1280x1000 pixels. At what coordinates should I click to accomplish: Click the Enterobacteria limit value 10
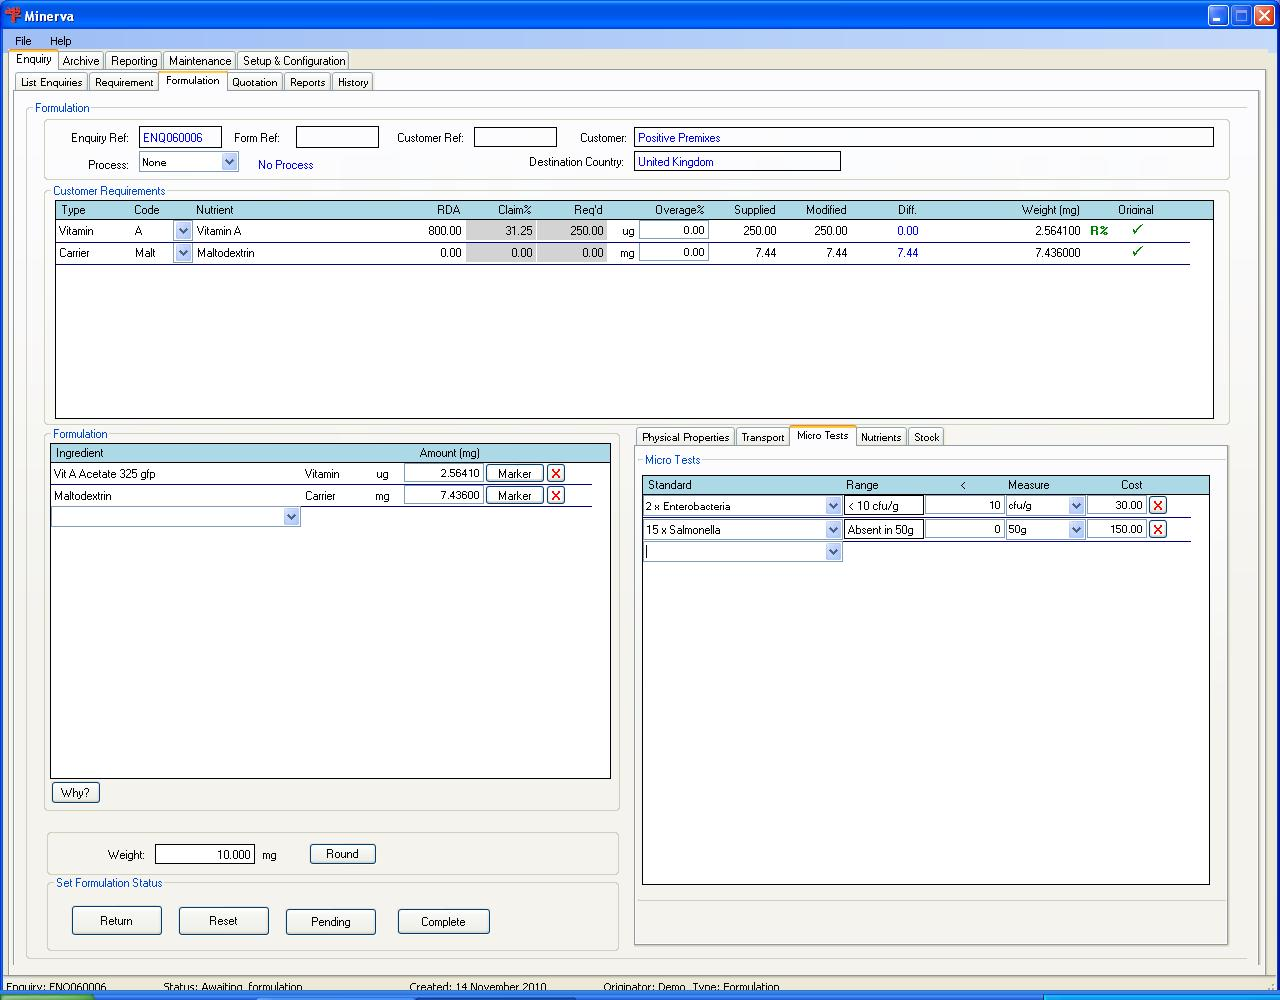point(964,506)
